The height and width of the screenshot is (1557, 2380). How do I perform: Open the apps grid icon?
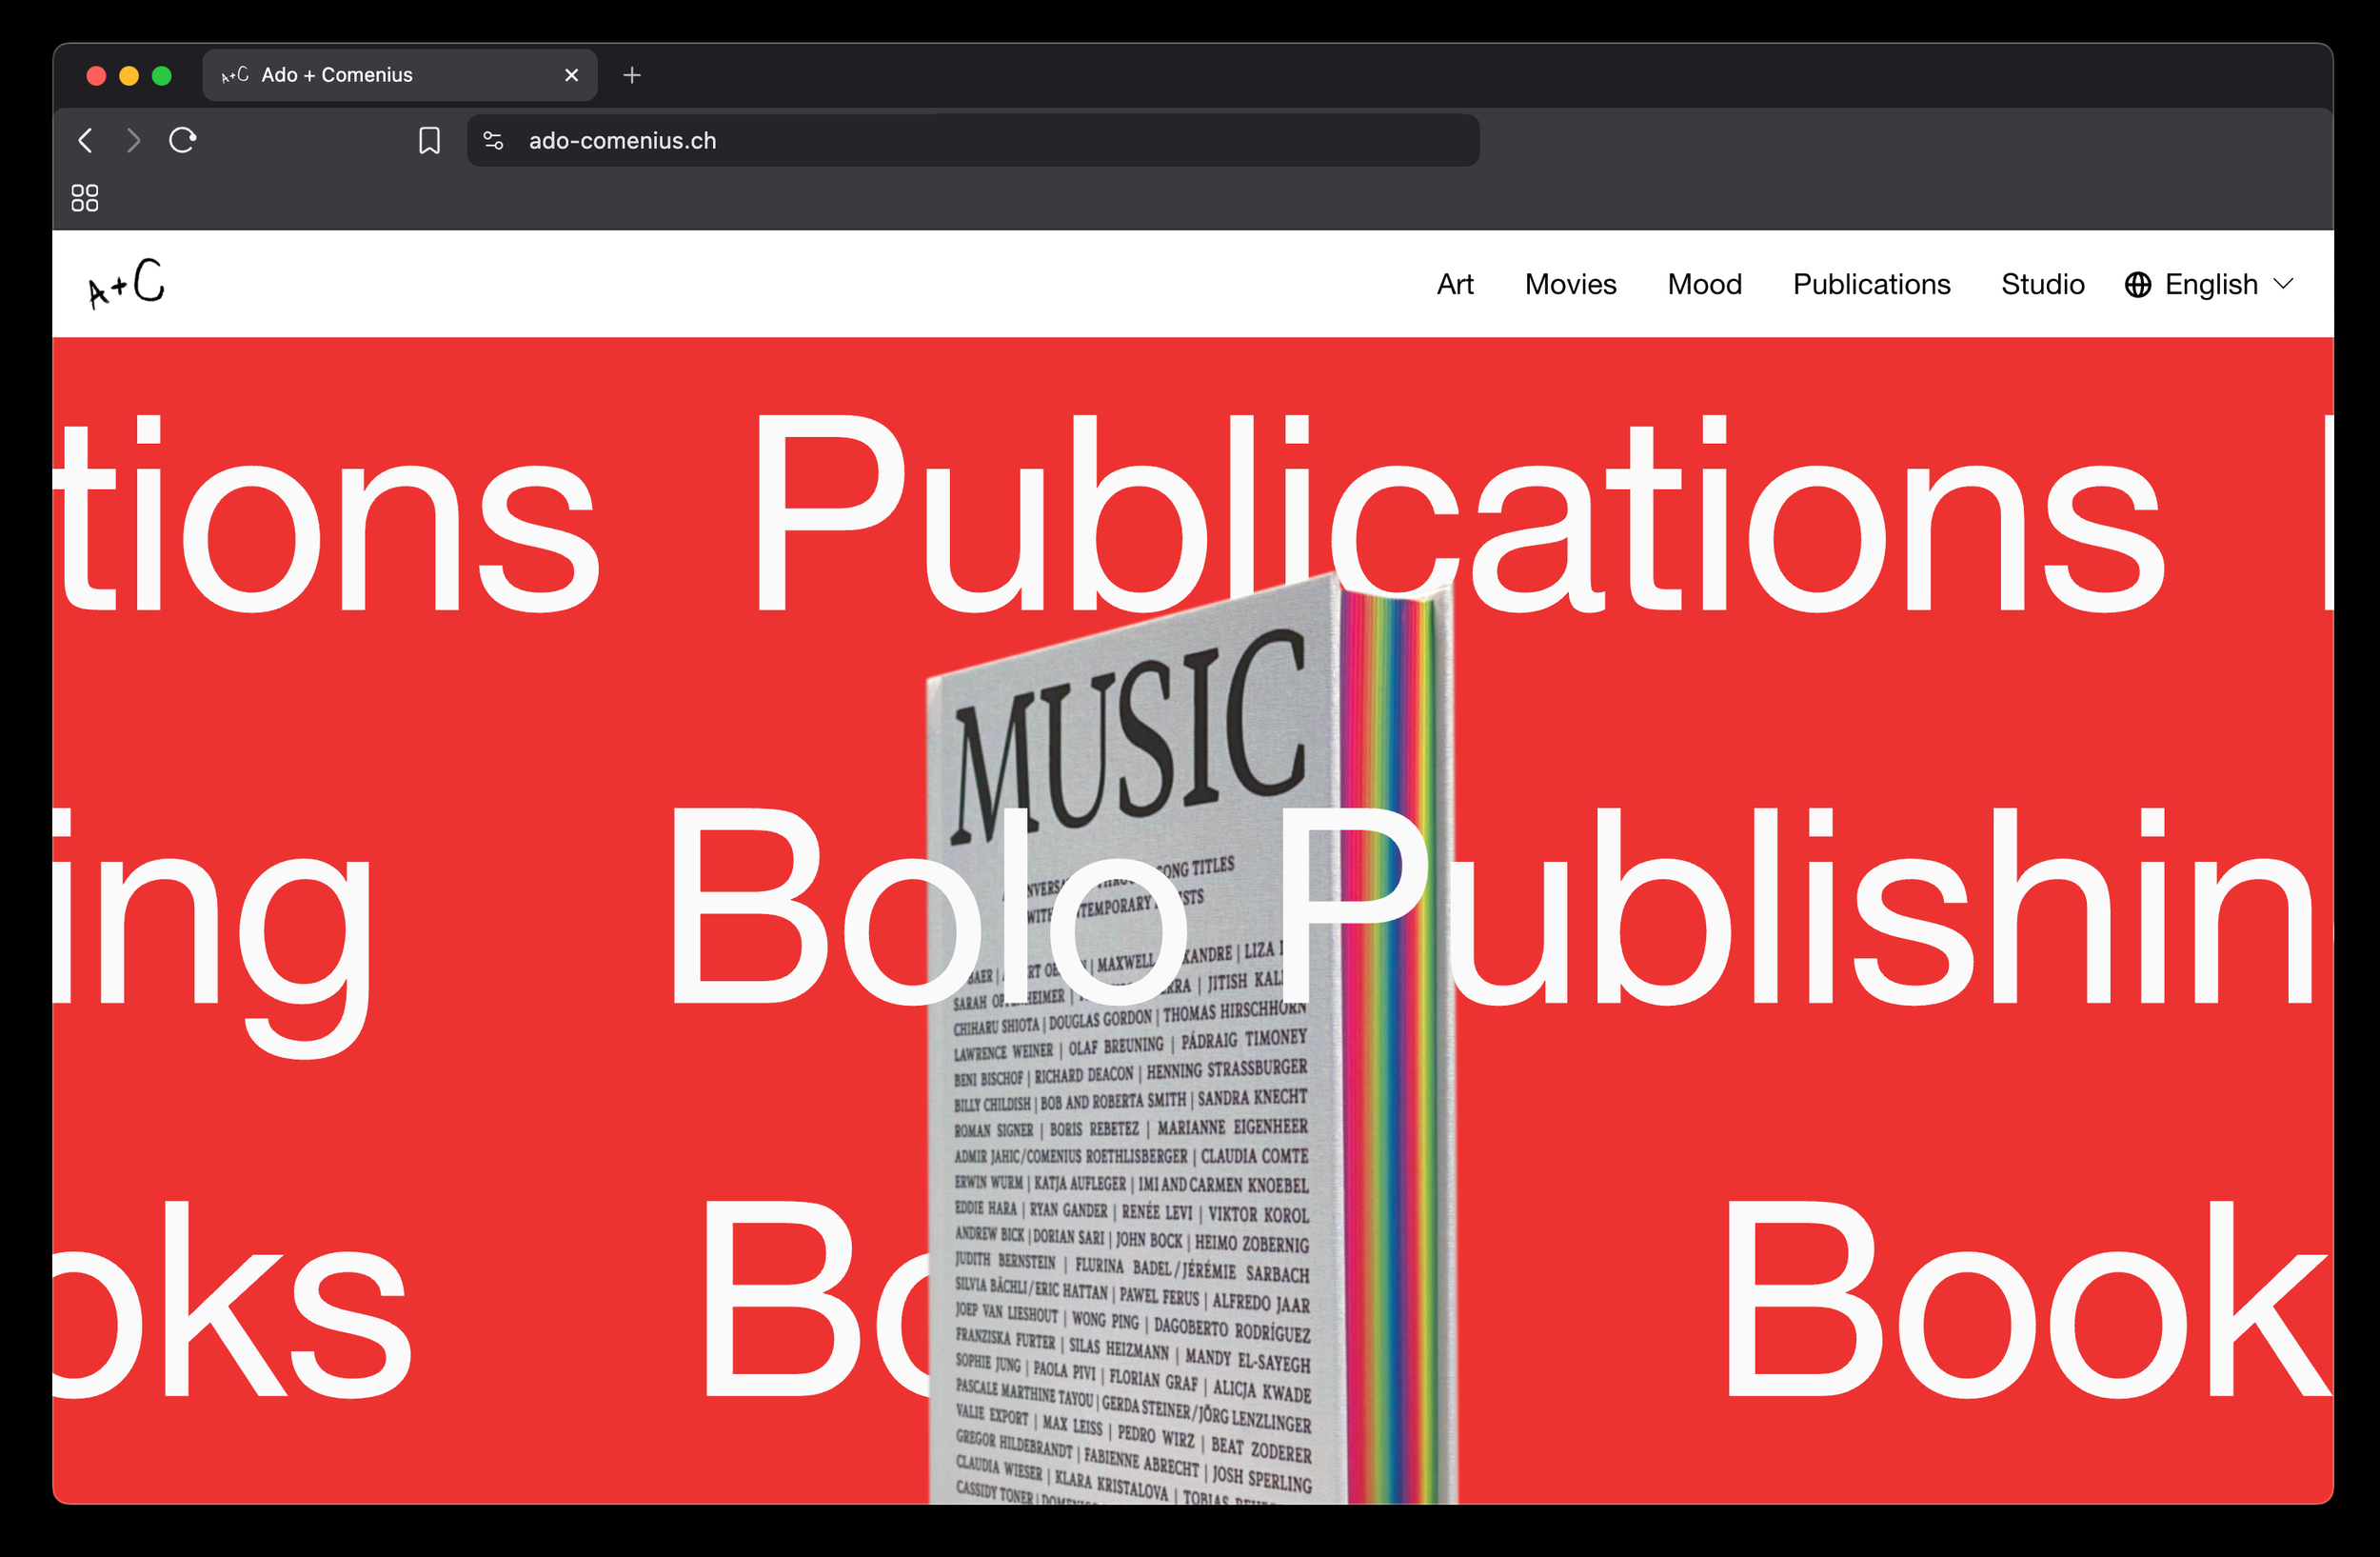point(85,198)
